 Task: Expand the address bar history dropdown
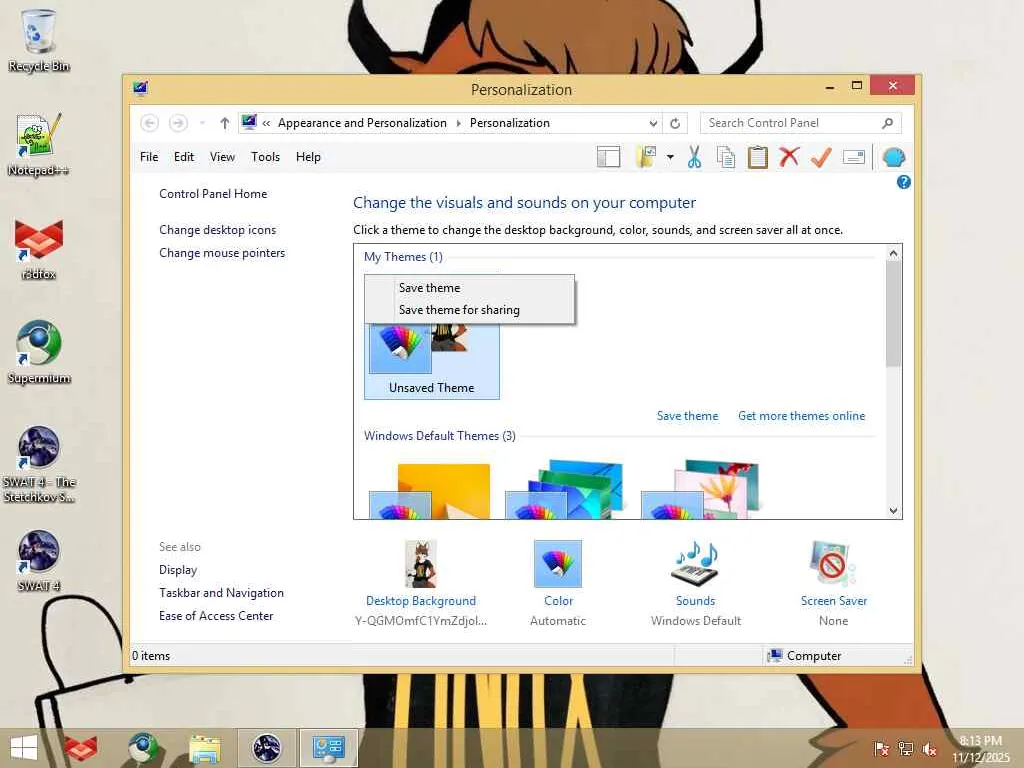click(653, 123)
